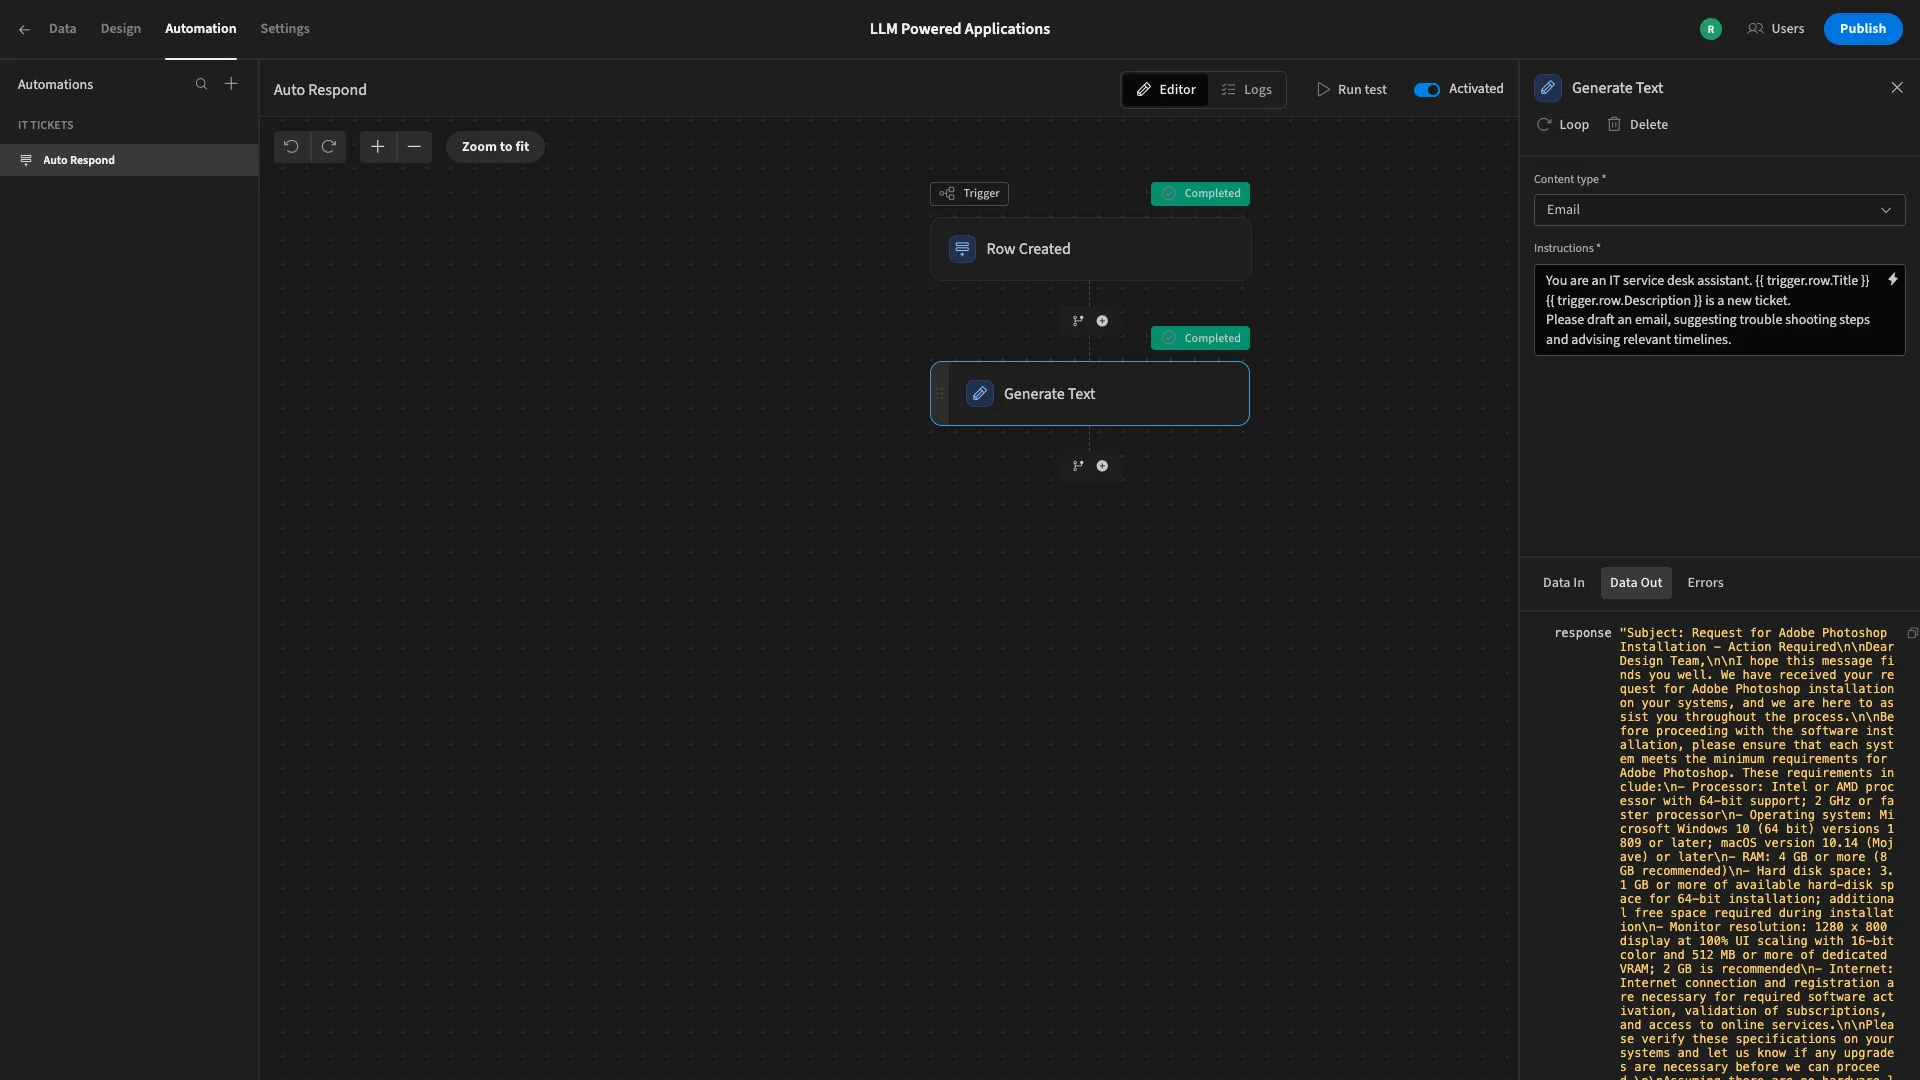The image size is (1920, 1080).
Task: Add a branch after Row Created
Action: (1078, 321)
